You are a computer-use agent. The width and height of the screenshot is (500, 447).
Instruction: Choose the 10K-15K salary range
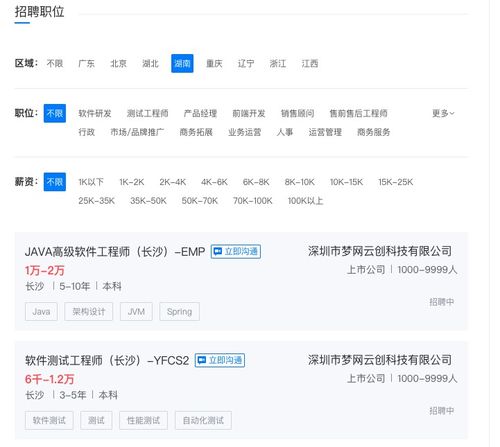346,182
